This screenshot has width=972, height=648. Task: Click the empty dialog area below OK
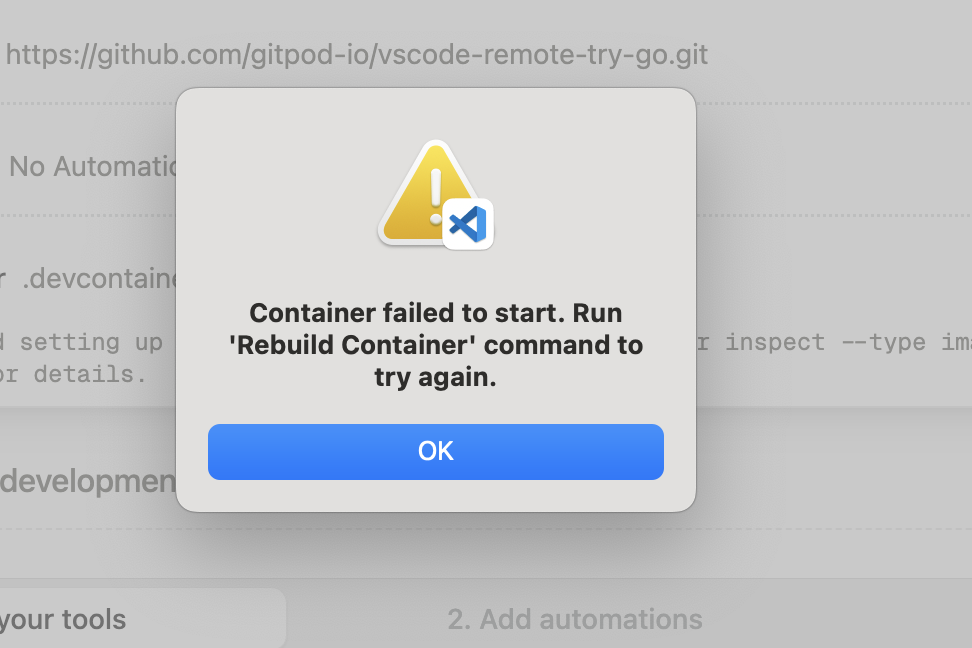point(436,495)
